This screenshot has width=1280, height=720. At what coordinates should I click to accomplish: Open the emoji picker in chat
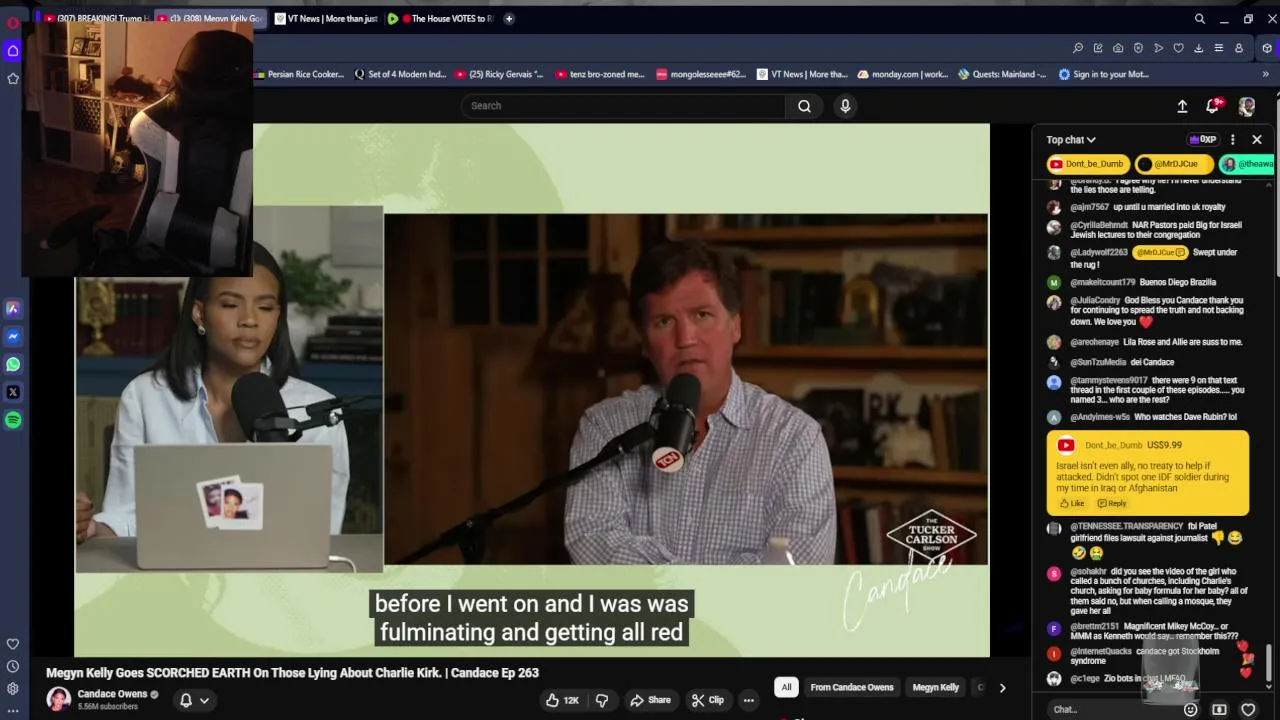click(1190, 709)
